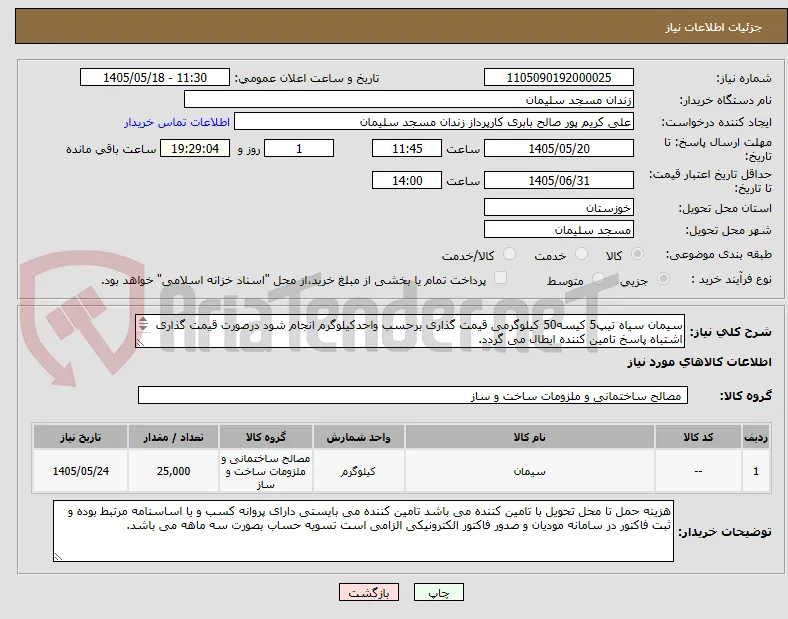Image resolution: width=788 pixels, height=619 pixels.
Task: Click the شماره نیاز field 1105090192000025
Action: [x=558, y=77]
